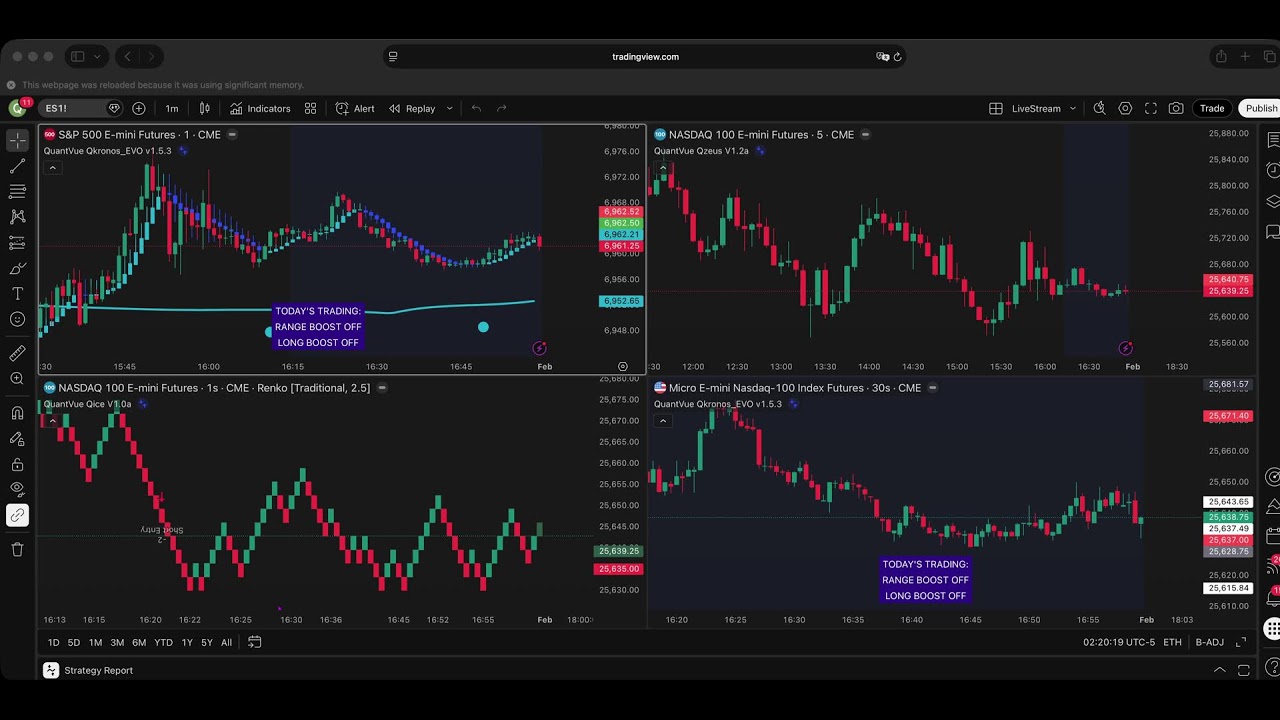Click the redo arrow in toolbar

501,108
